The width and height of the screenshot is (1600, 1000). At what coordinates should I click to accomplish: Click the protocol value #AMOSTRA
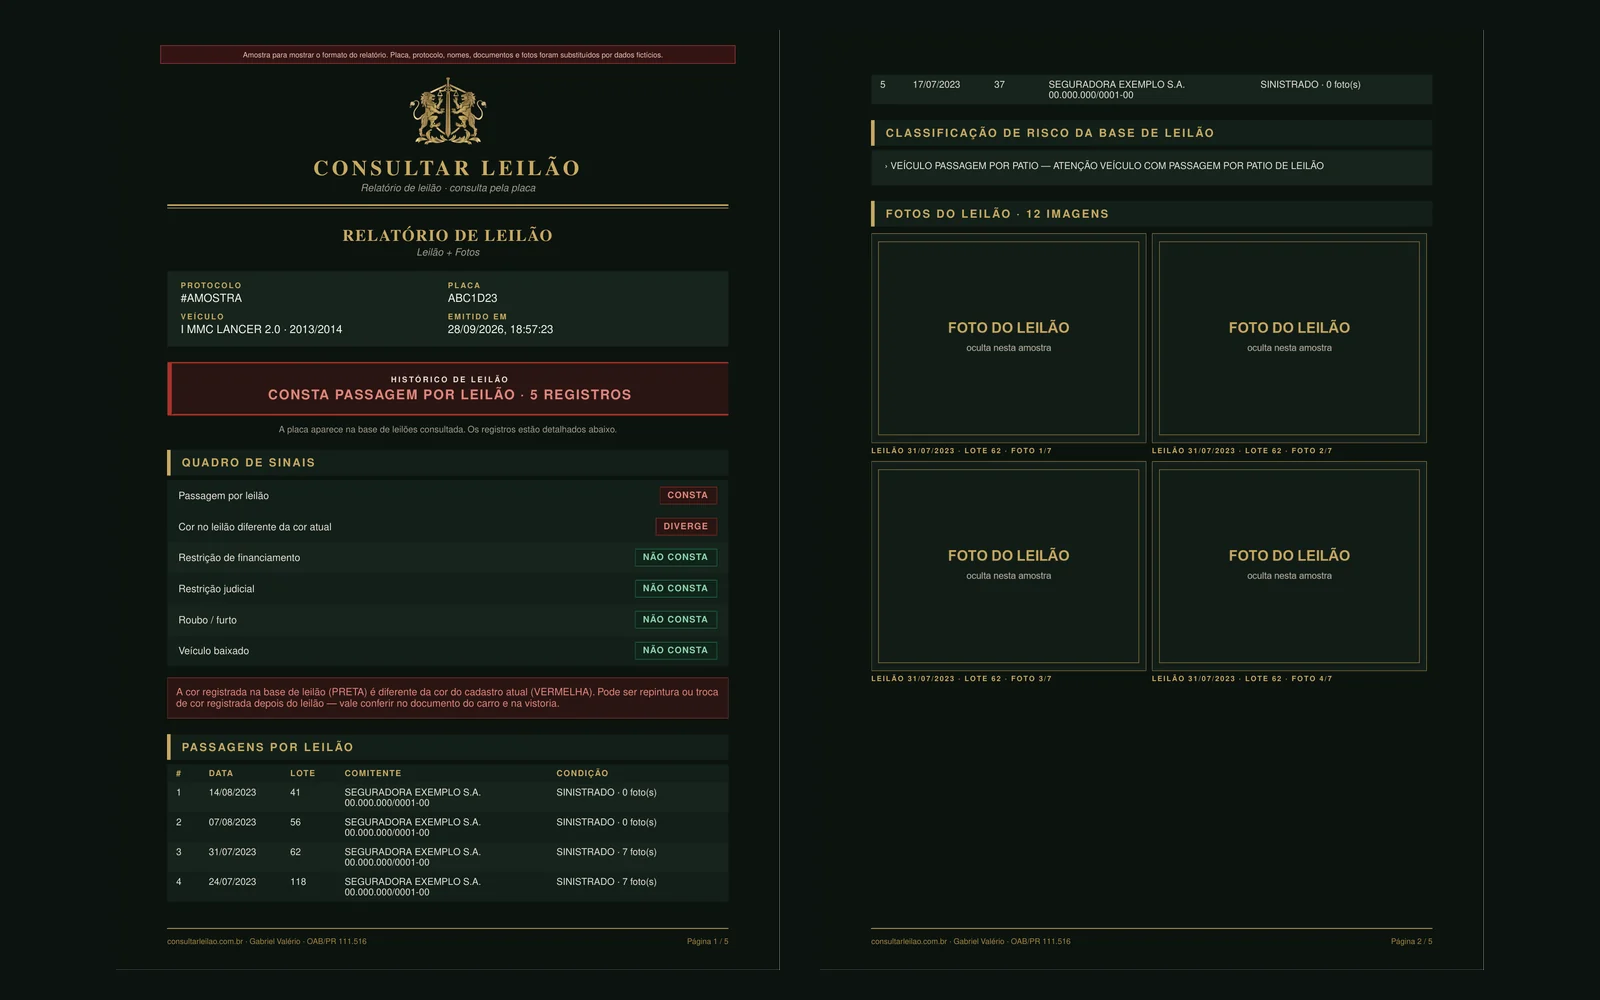tap(211, 298)
